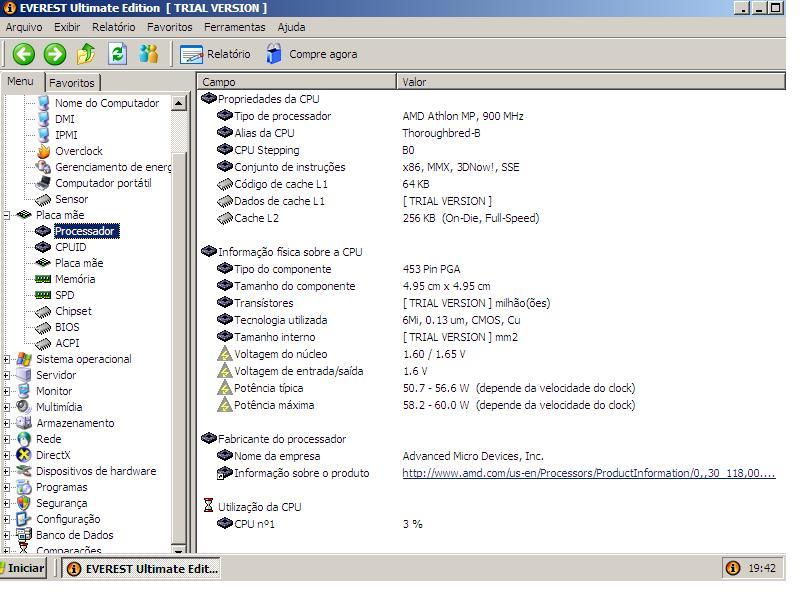
Task: Open the Ferramentas menu
Action: 235,27
